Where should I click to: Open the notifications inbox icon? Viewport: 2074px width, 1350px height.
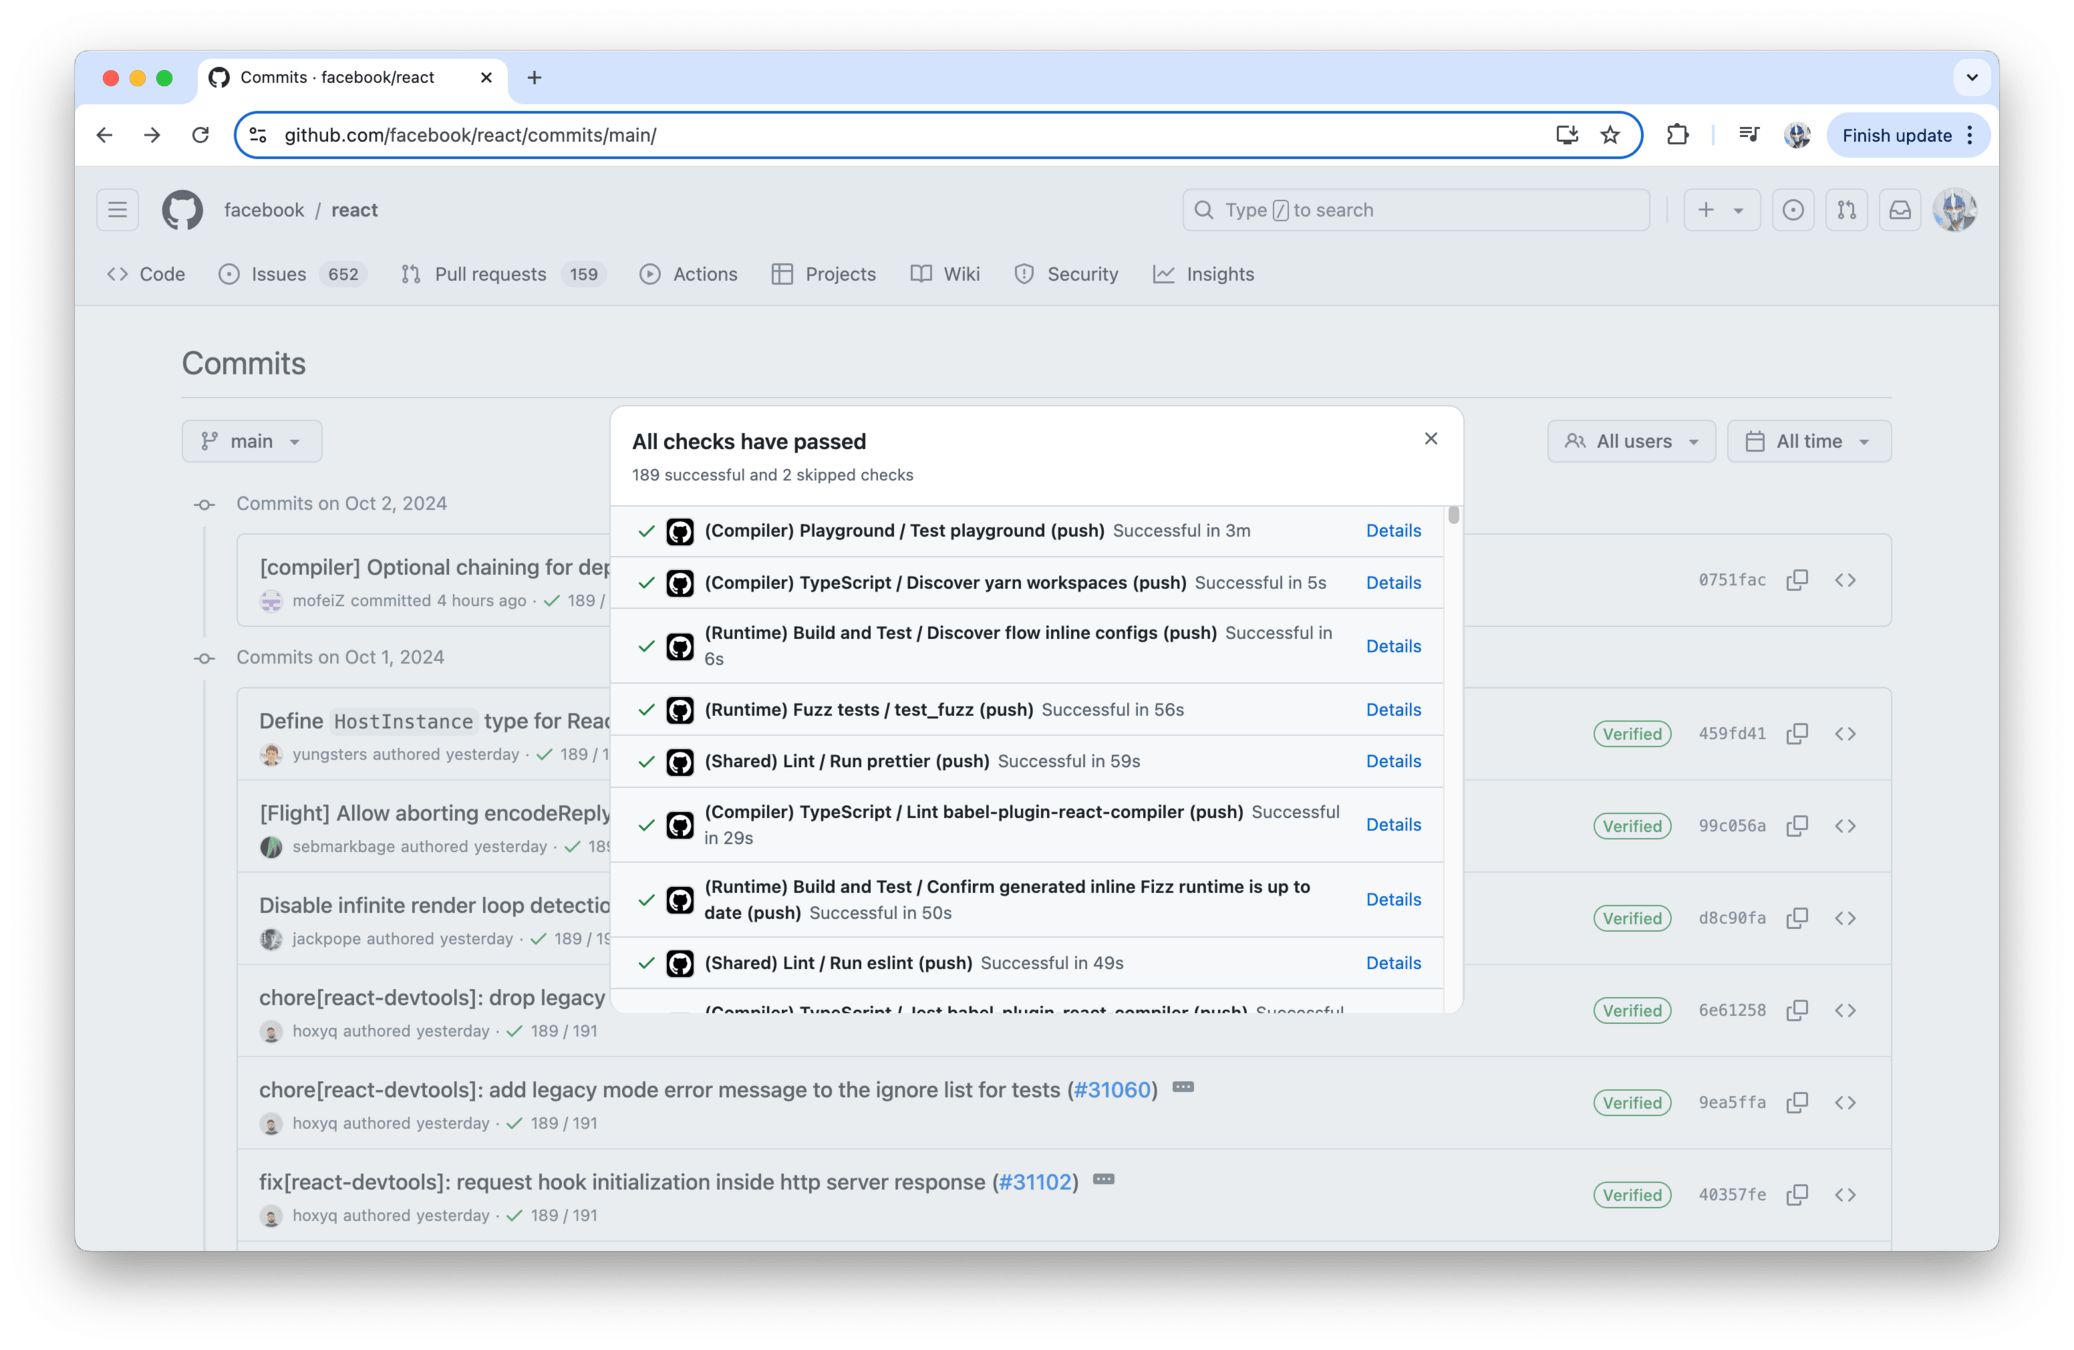pyautogui.click(x=1899, y=210)
